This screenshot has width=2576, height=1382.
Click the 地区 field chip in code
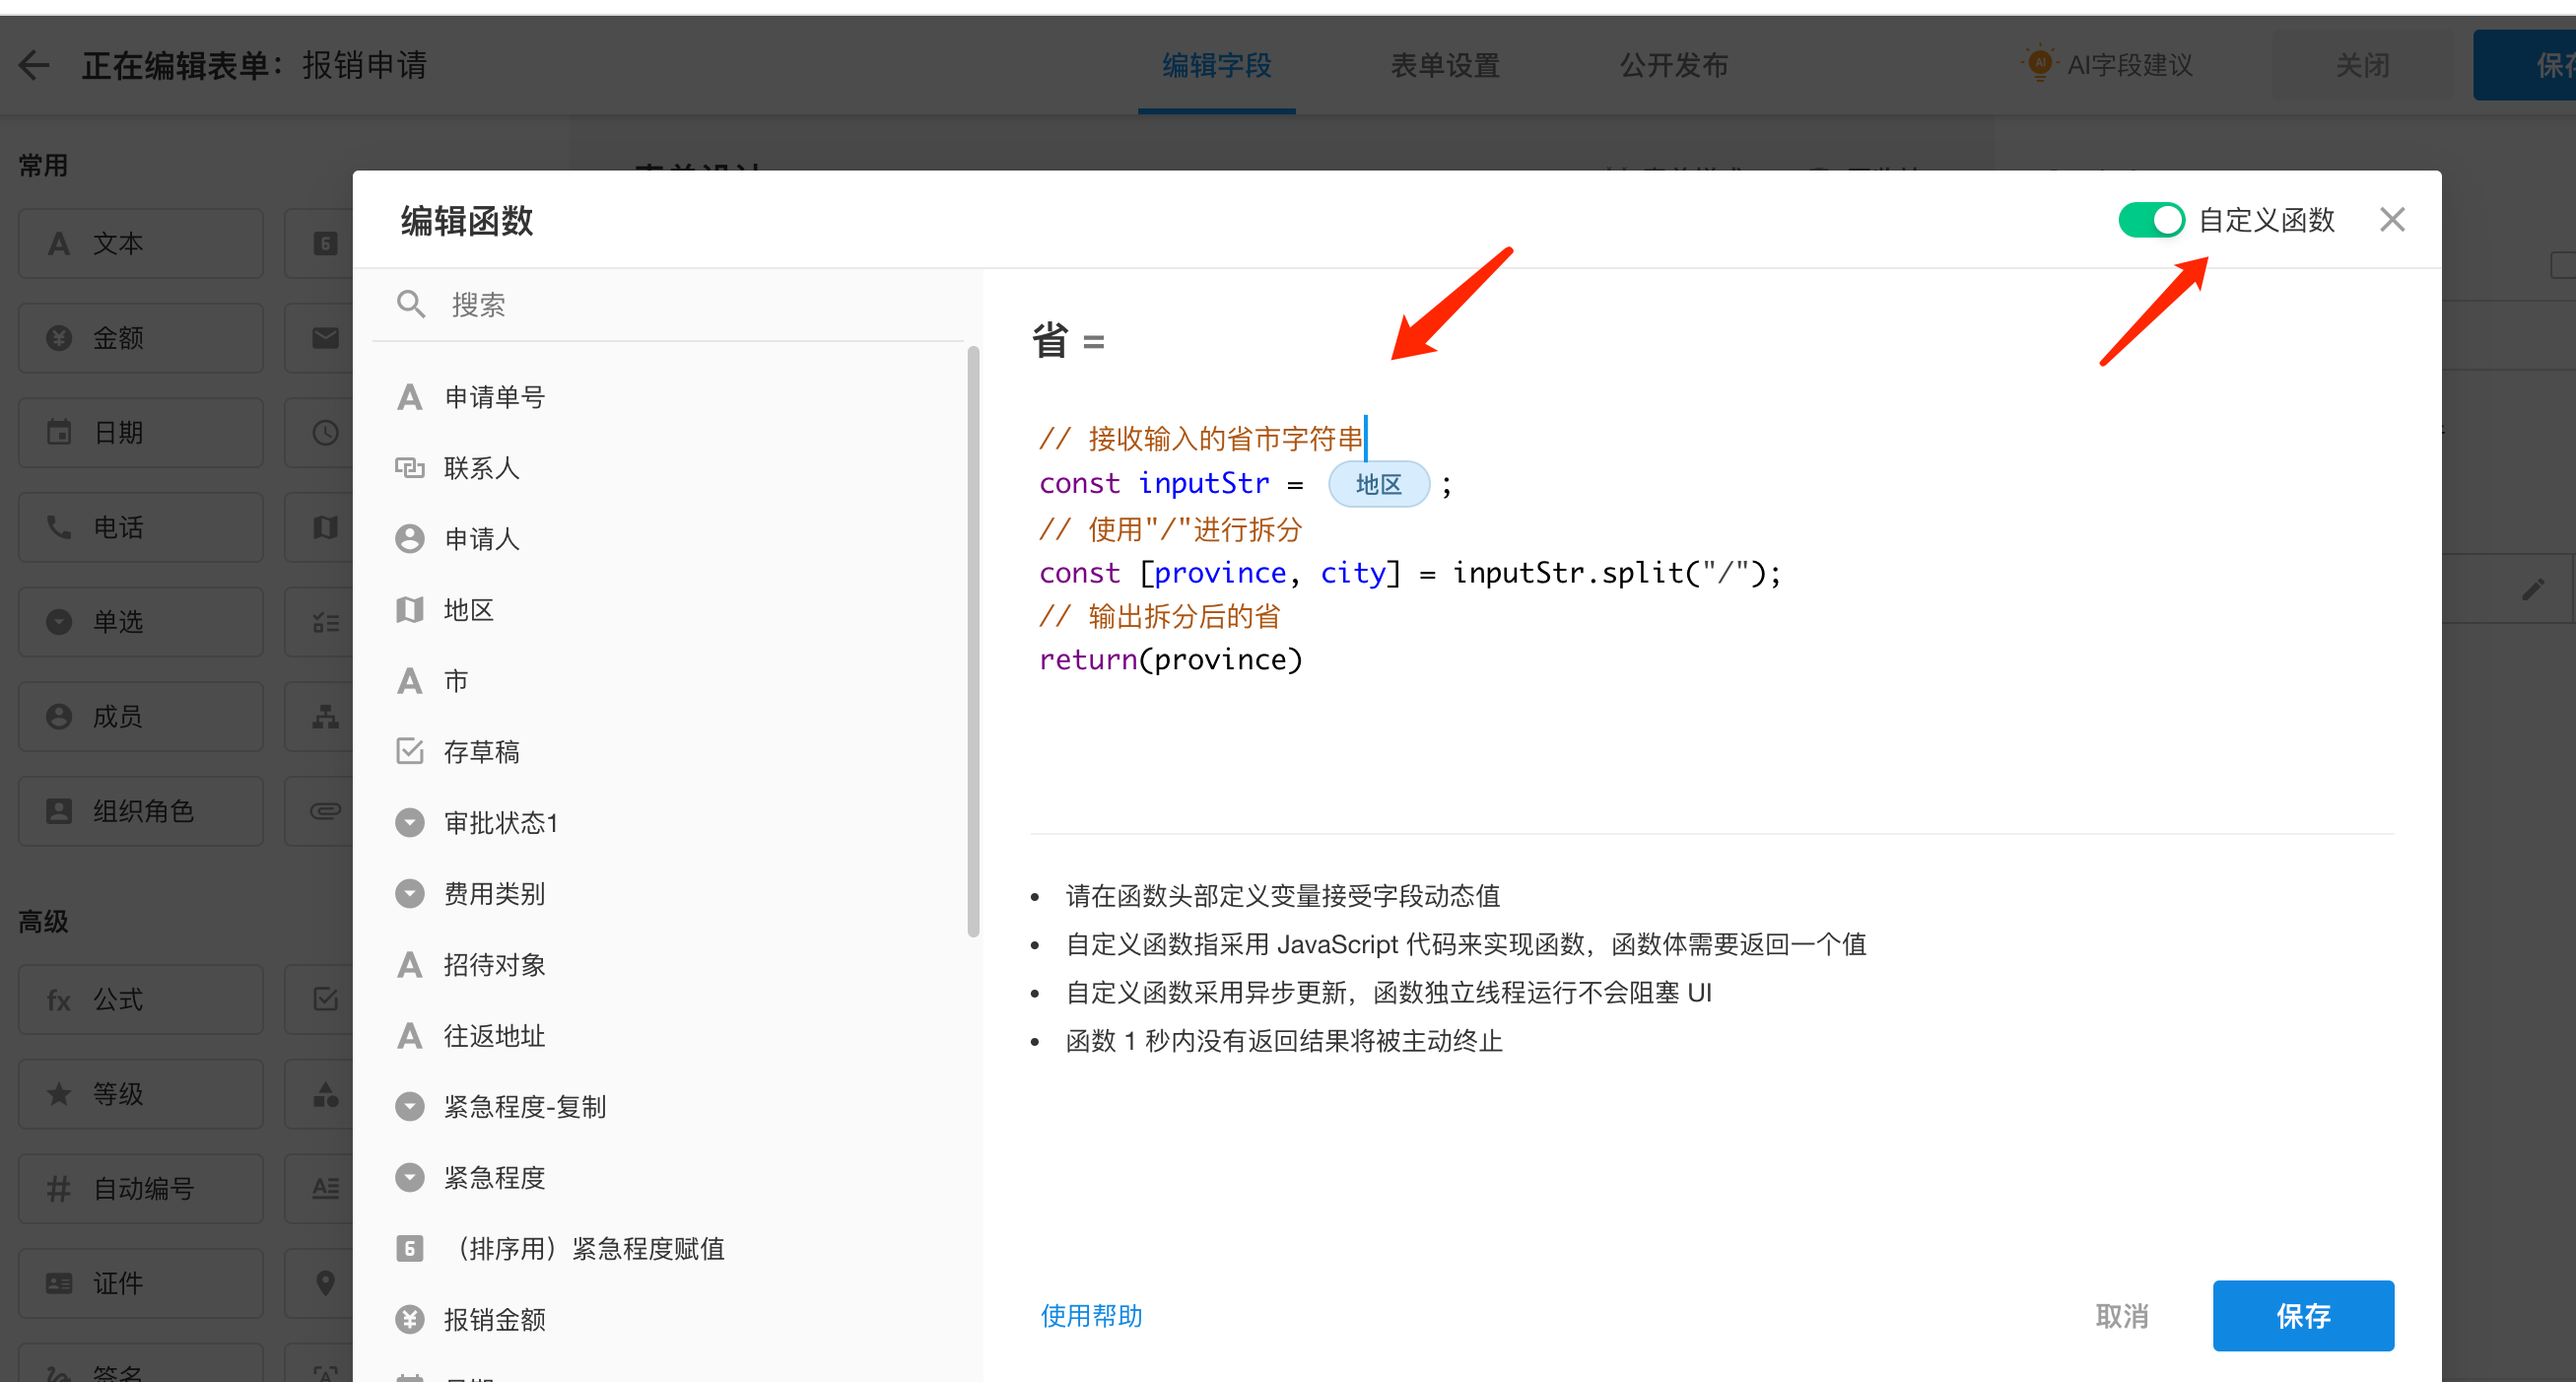click(1378, 485)
